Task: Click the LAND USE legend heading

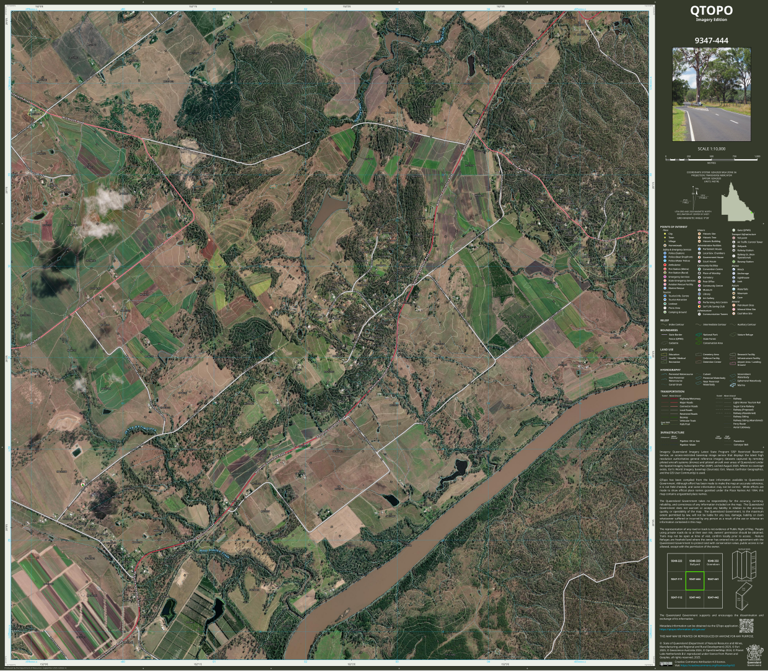Action: (667, 349)
